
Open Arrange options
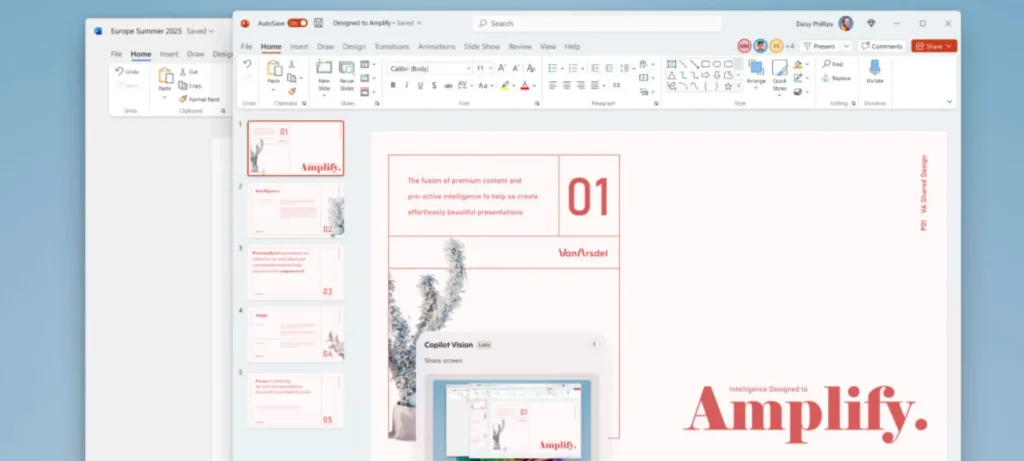pos(756,72)
